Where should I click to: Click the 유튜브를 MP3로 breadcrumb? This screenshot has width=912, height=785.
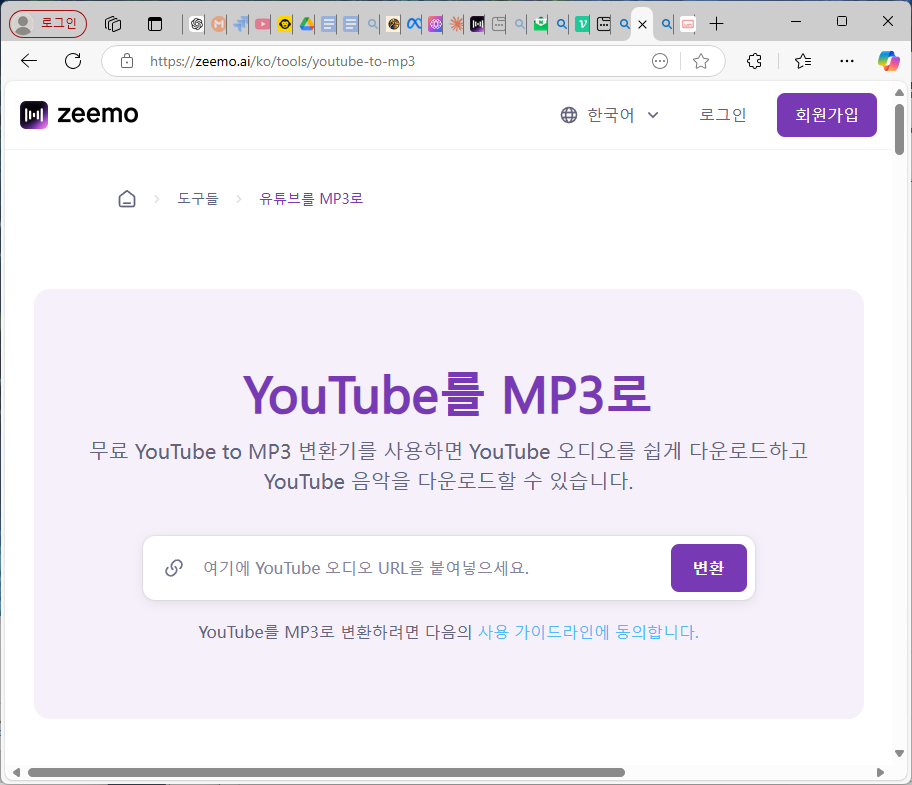pyautogui.click(x=311, y=199)
